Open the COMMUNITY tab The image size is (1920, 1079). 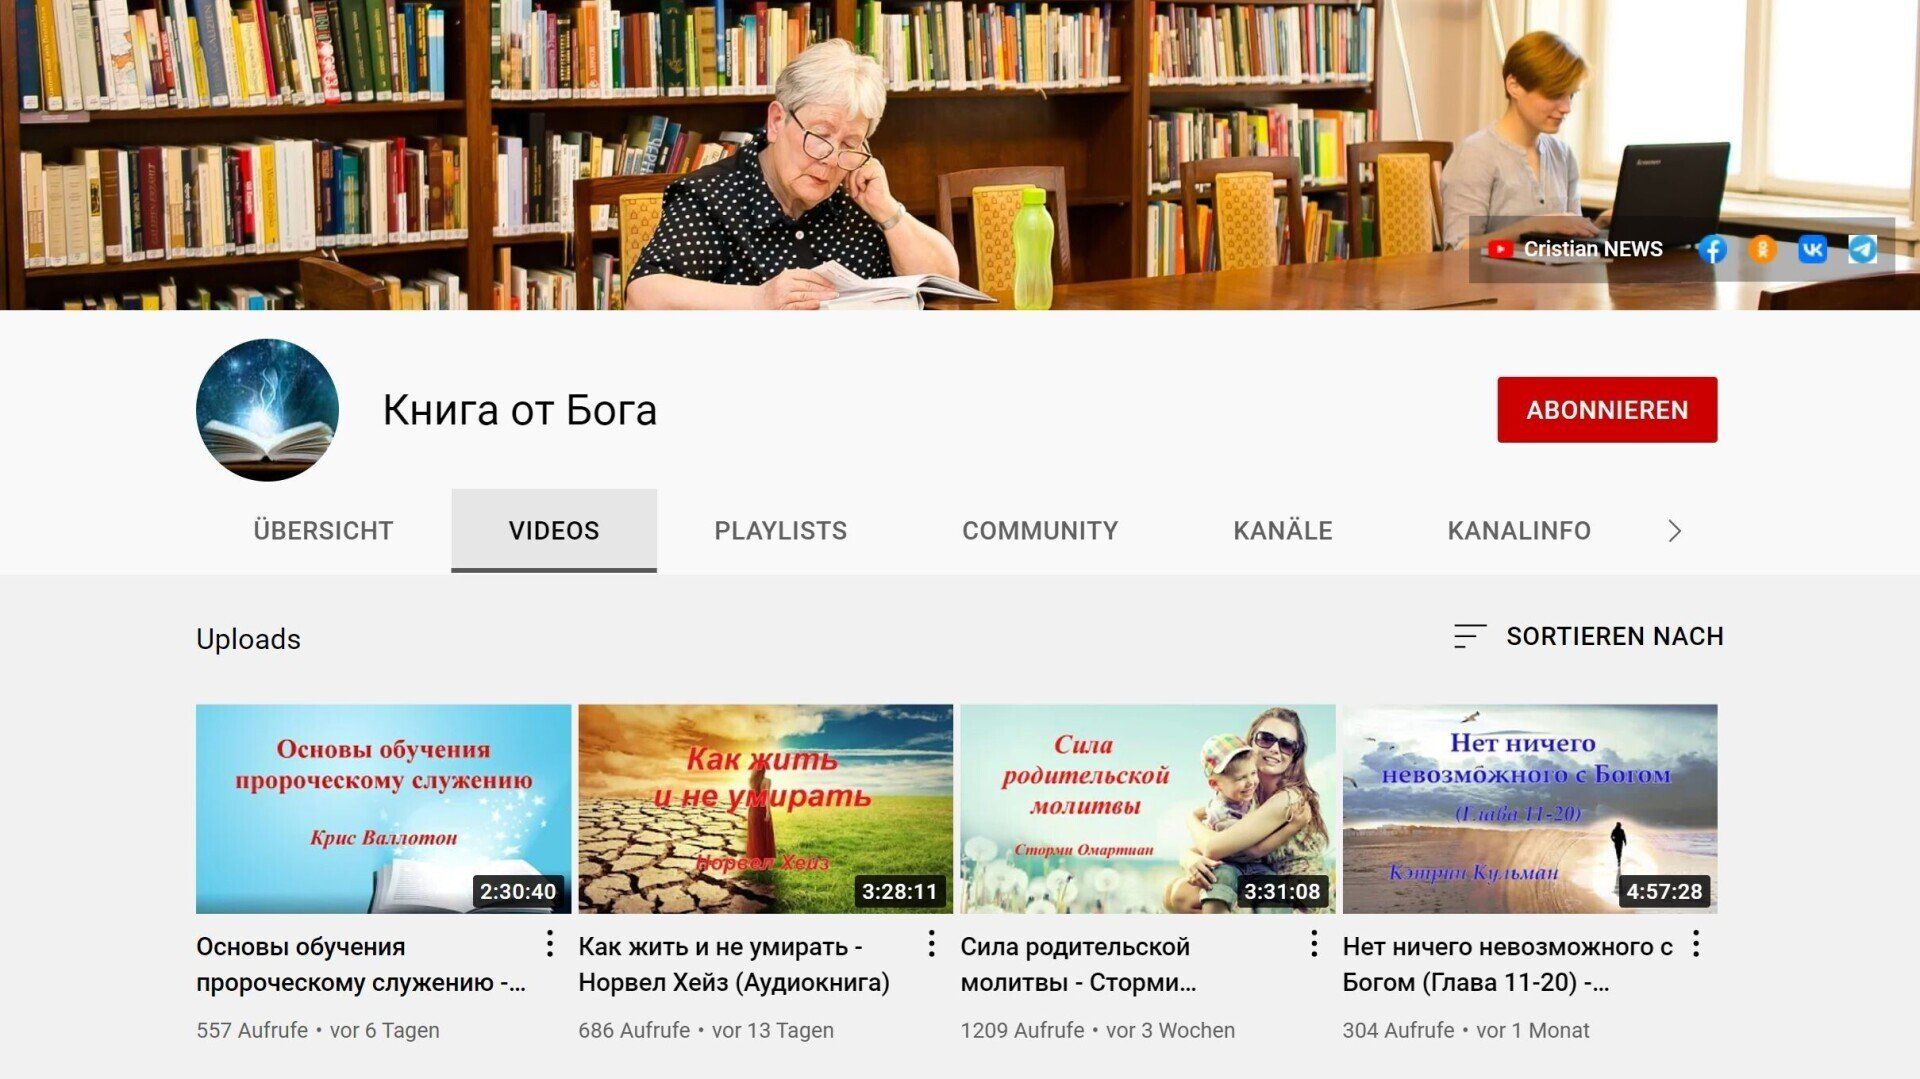(1040, 531)
